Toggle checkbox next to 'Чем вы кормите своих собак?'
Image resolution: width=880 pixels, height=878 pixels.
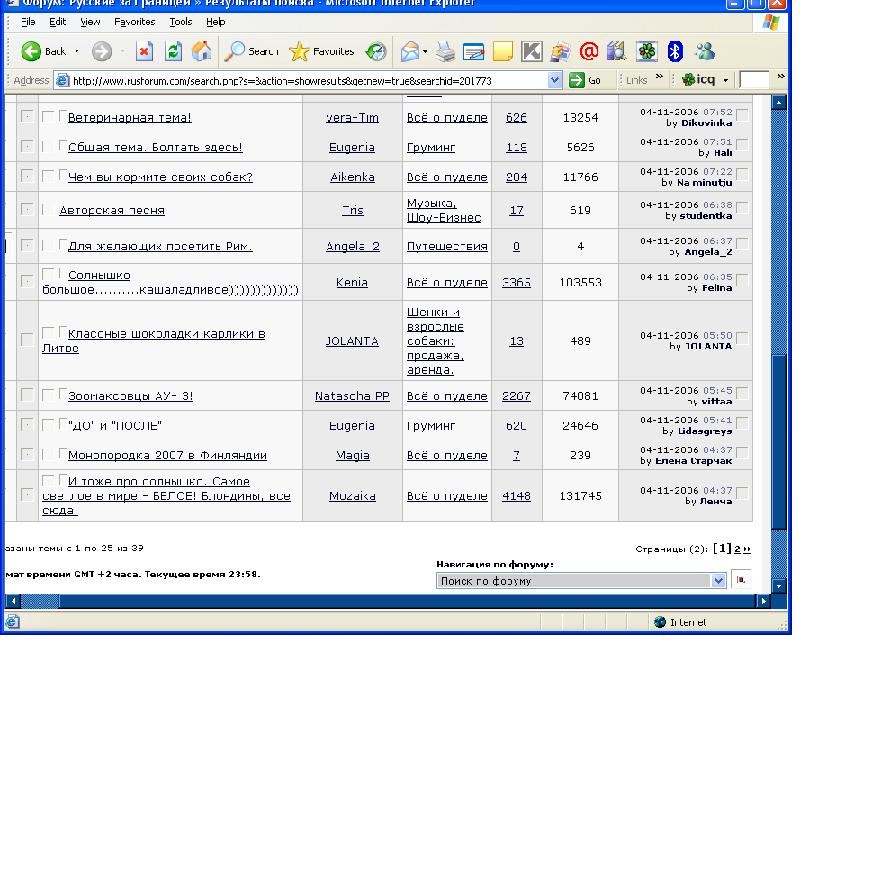coord(48,176)
